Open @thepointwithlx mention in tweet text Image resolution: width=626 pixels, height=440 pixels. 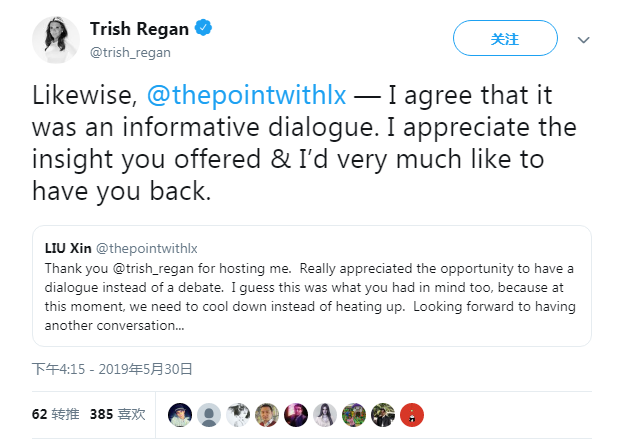pyautogui.click(x=246, y=95)
